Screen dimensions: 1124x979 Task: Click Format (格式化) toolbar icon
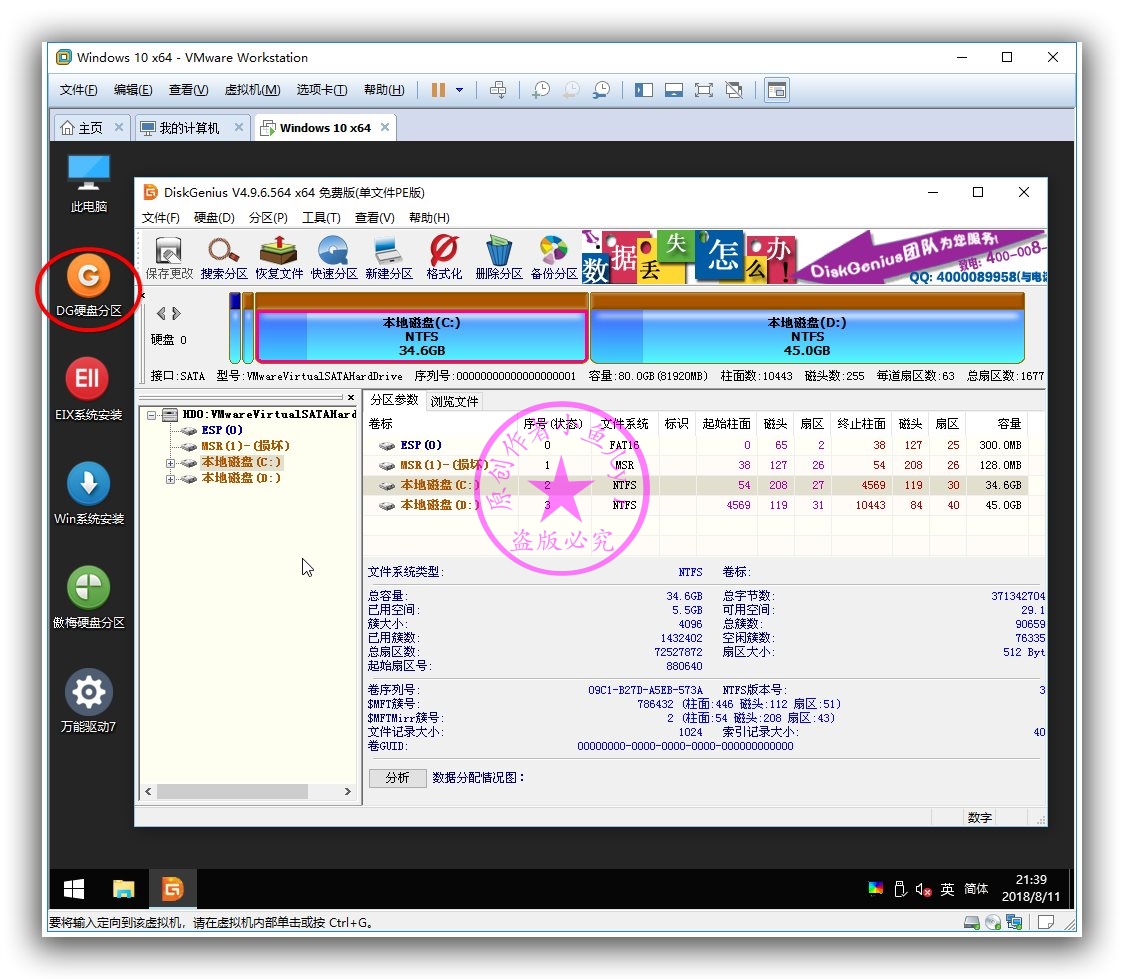[444, 258]
